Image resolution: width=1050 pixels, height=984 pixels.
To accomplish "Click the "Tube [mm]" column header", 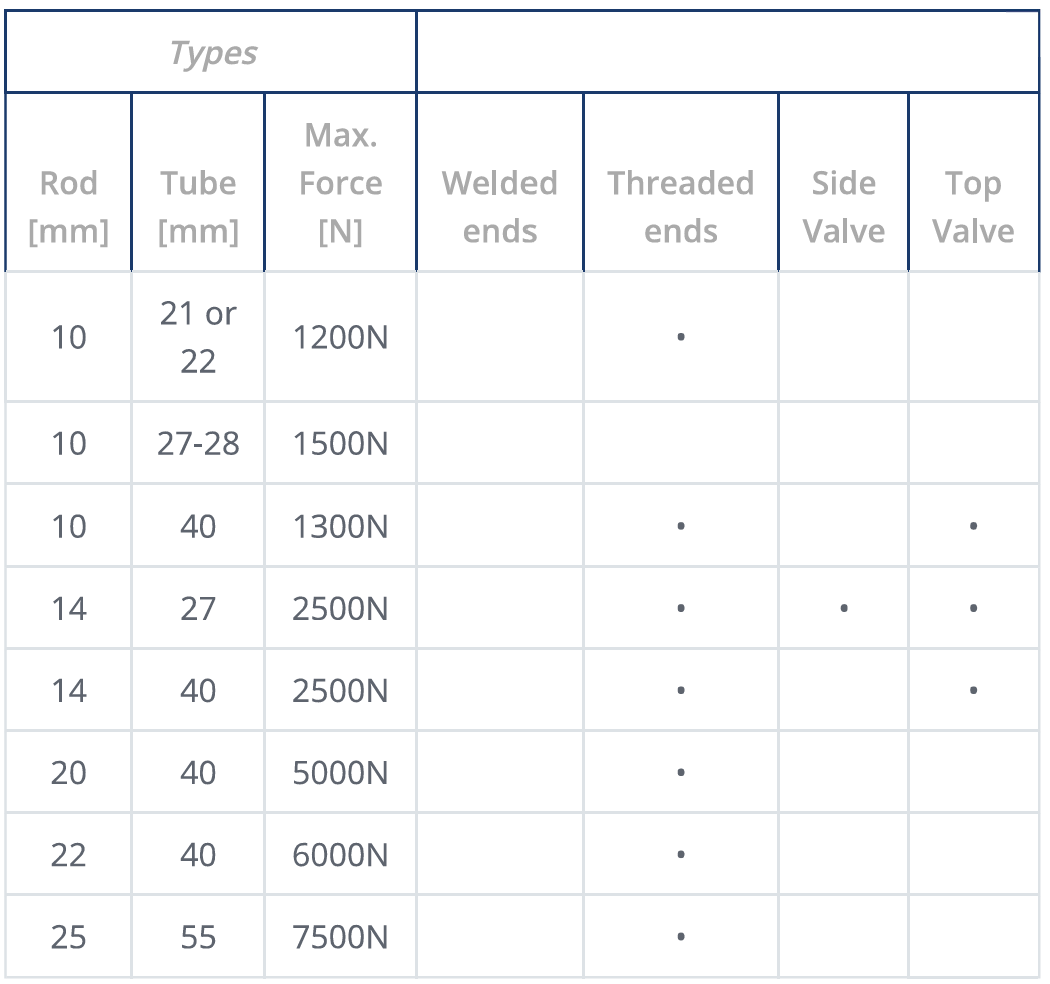I will [198, 207].
